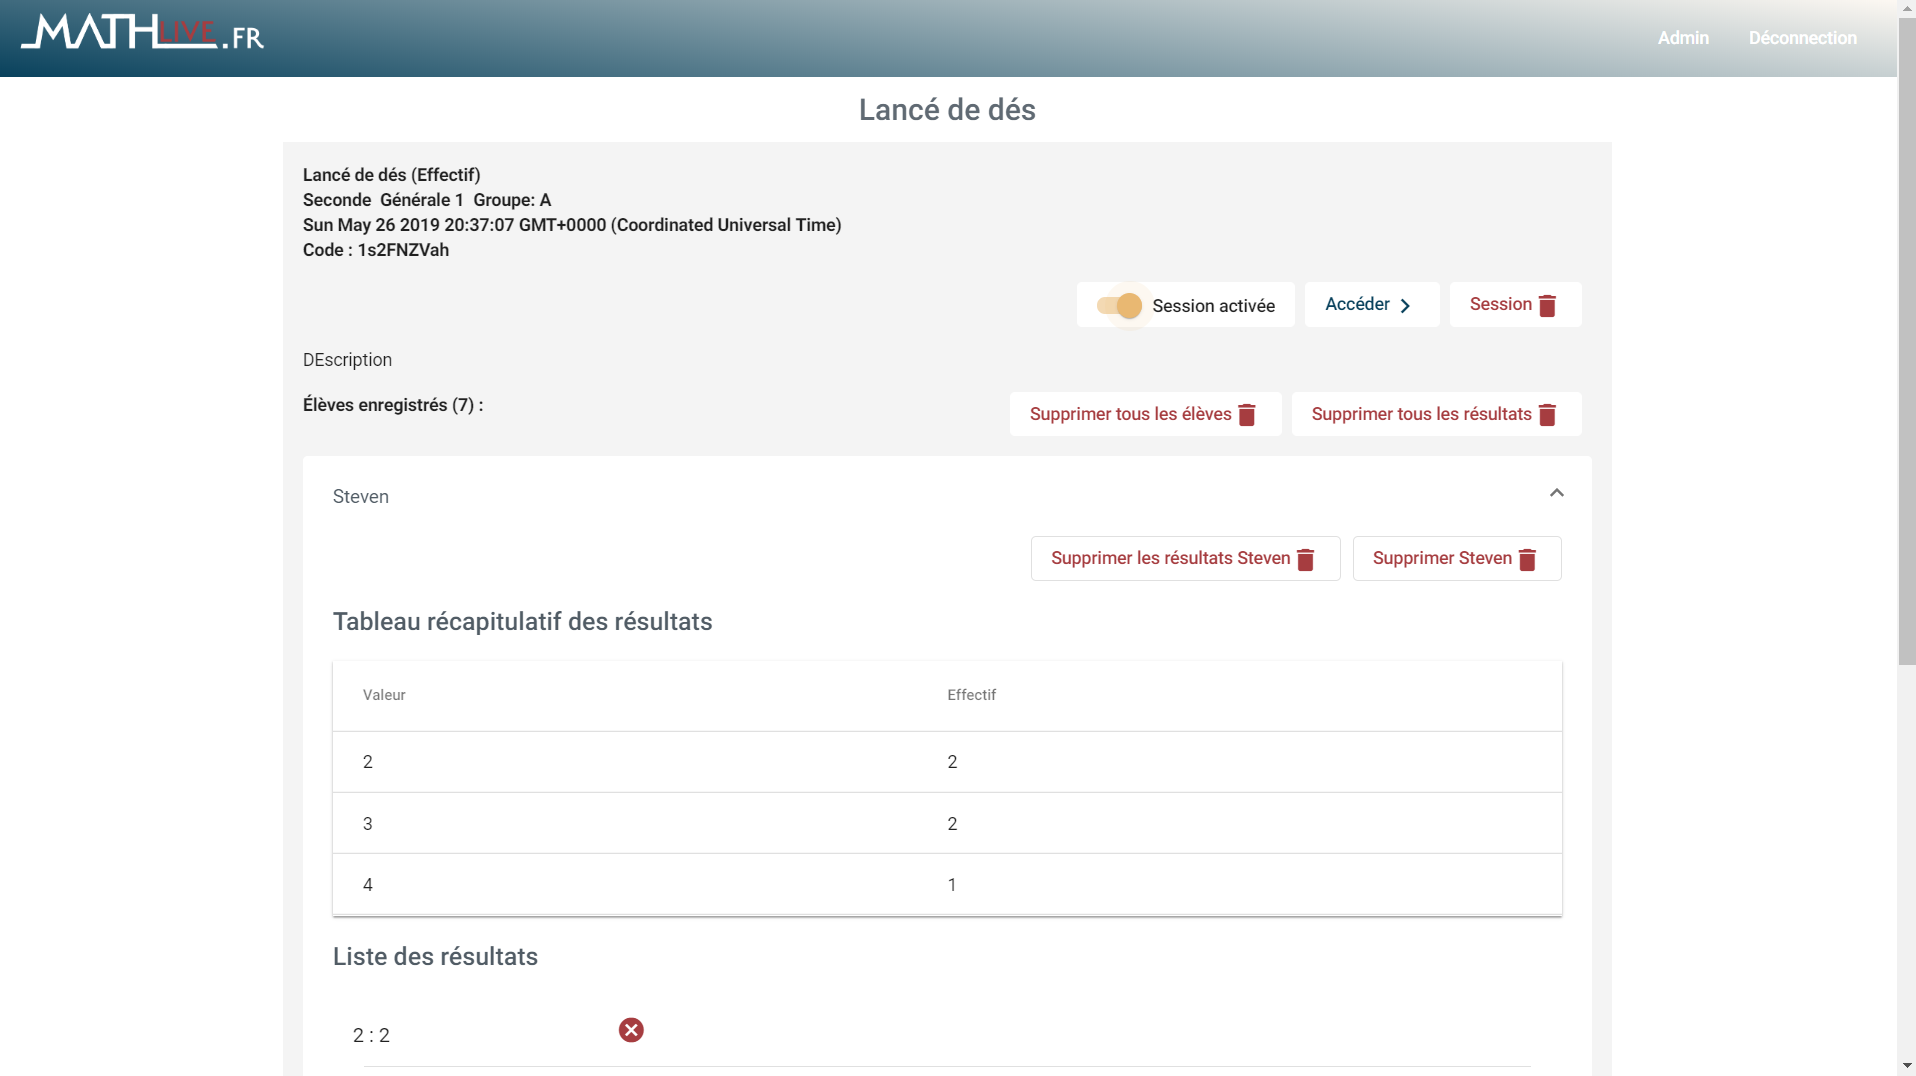The width and height of the screenshot is (1916, 1076).
Task: Click trash icon on Session button
Action: [x=1547, y=306]
